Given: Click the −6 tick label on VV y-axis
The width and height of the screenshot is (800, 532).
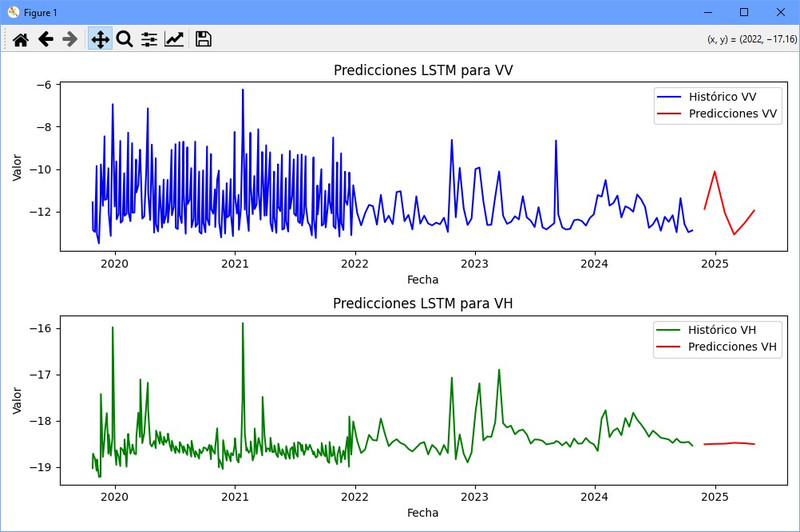Looking at the screenshot, I should pos(44,85).
